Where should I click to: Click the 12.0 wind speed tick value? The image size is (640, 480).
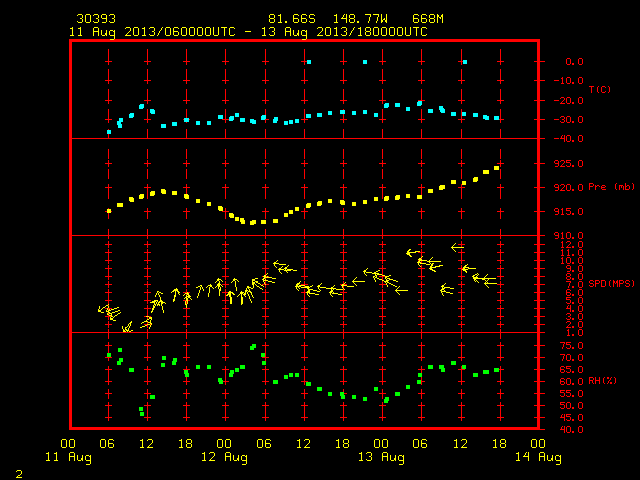tap(572, 245)
